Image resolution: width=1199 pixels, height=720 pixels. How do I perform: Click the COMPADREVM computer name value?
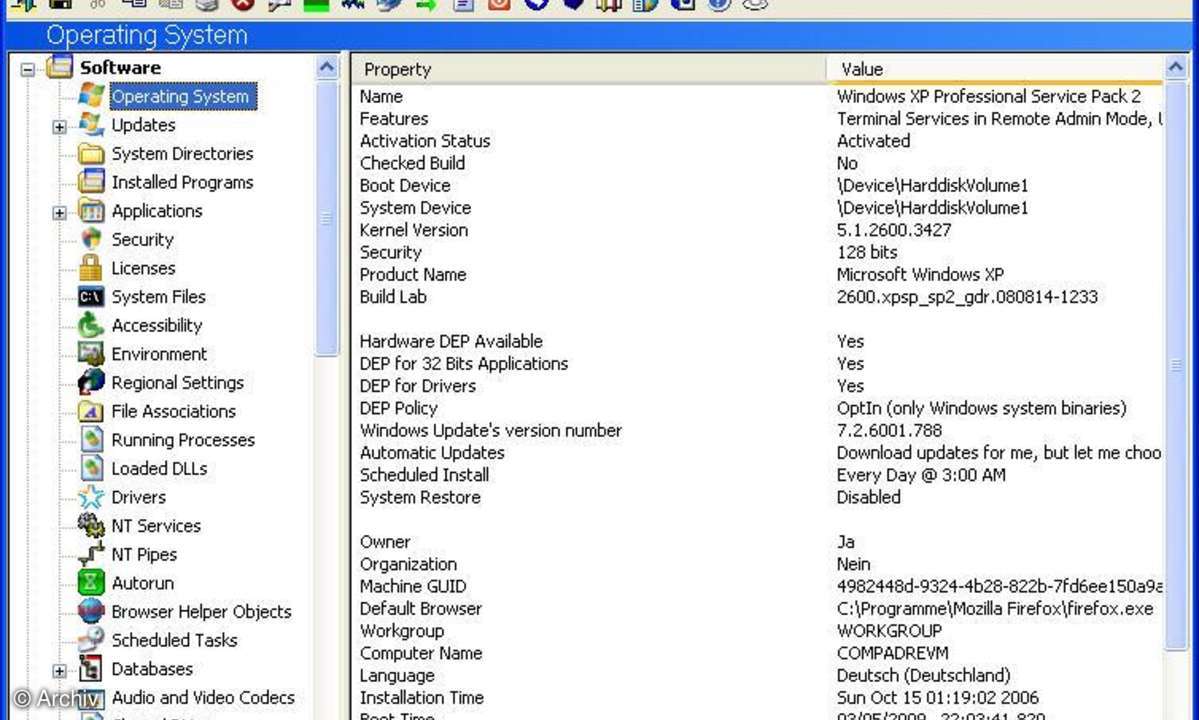click(892, 653)
